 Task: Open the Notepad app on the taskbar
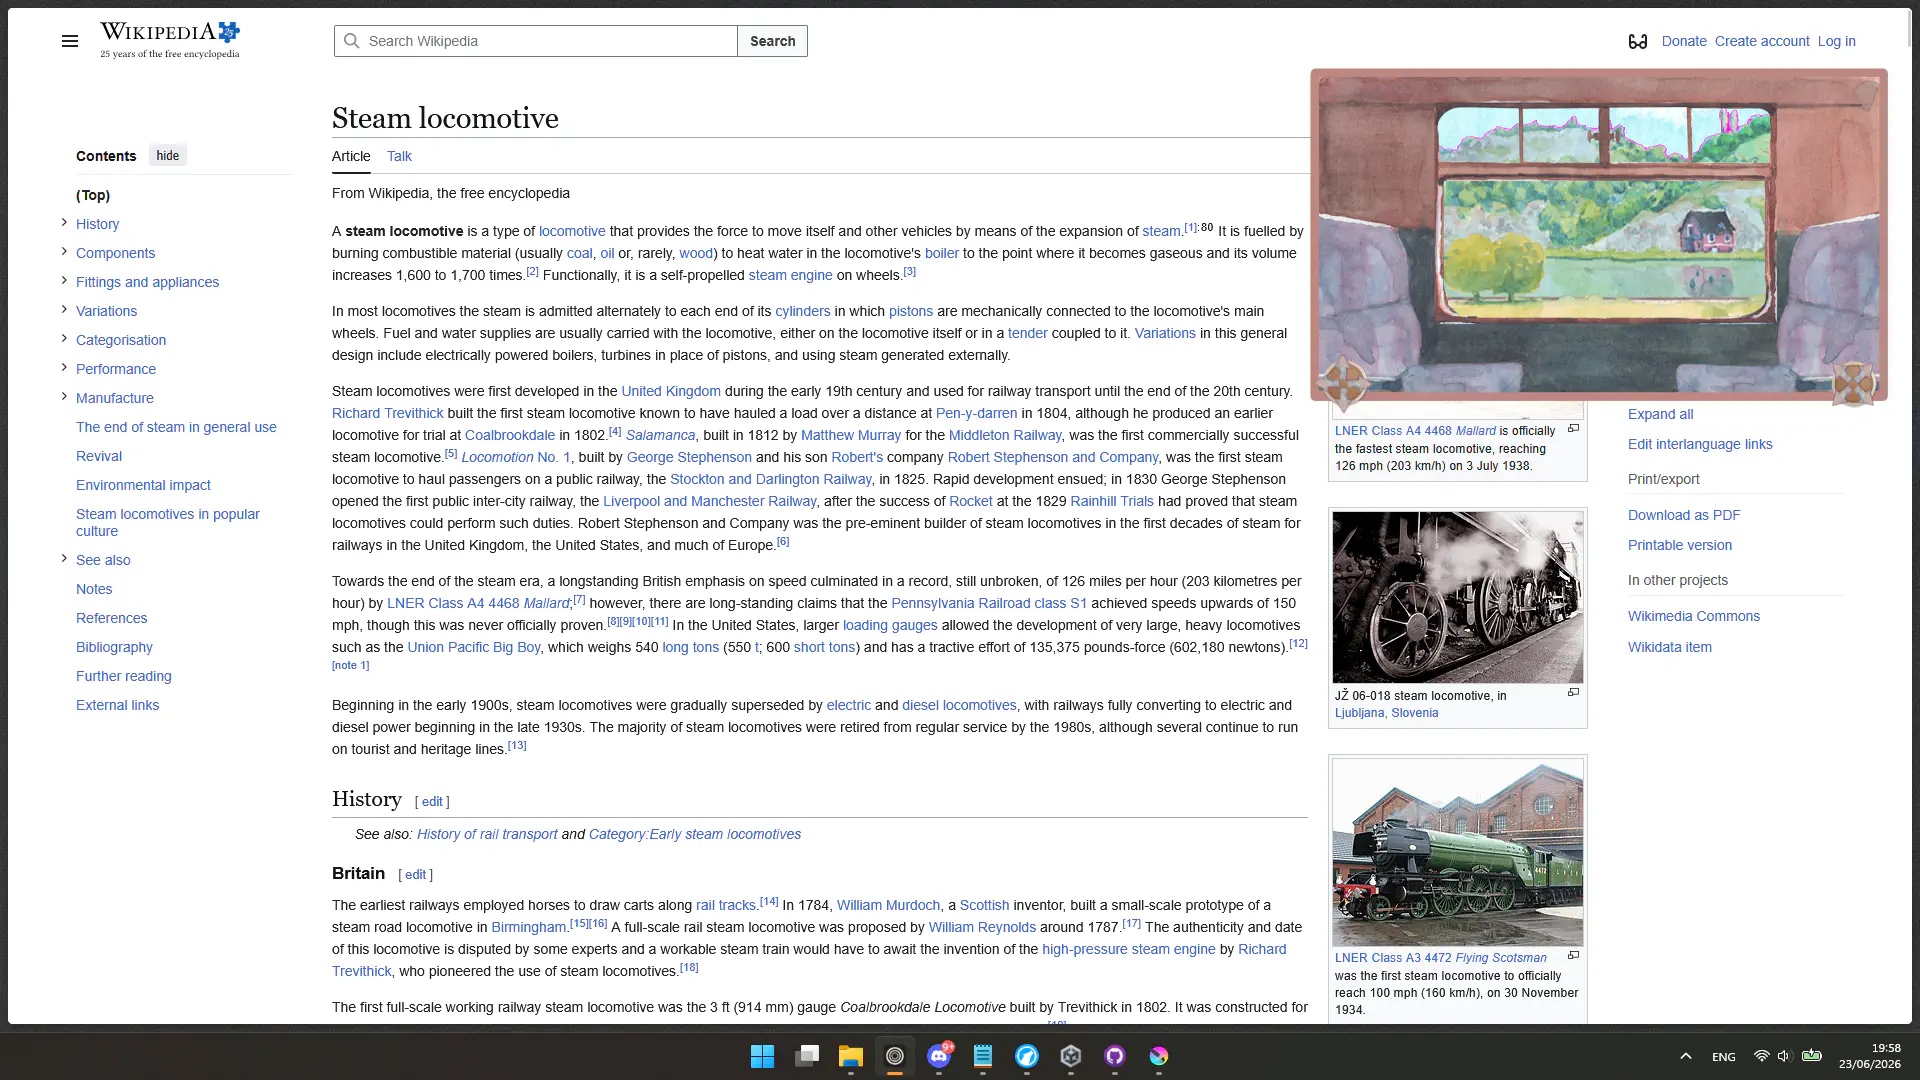click(982, 1056)
